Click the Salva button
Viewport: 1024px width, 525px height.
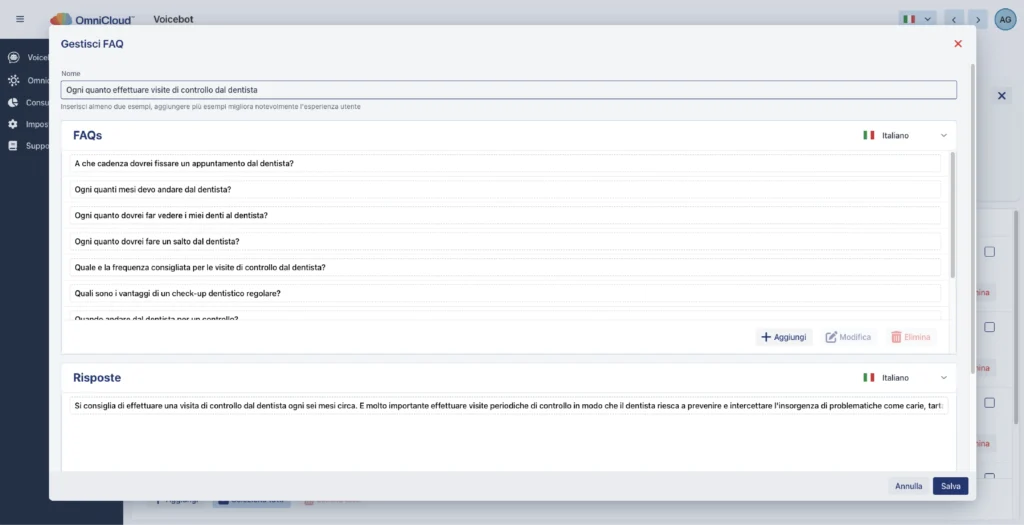[950, 486]
